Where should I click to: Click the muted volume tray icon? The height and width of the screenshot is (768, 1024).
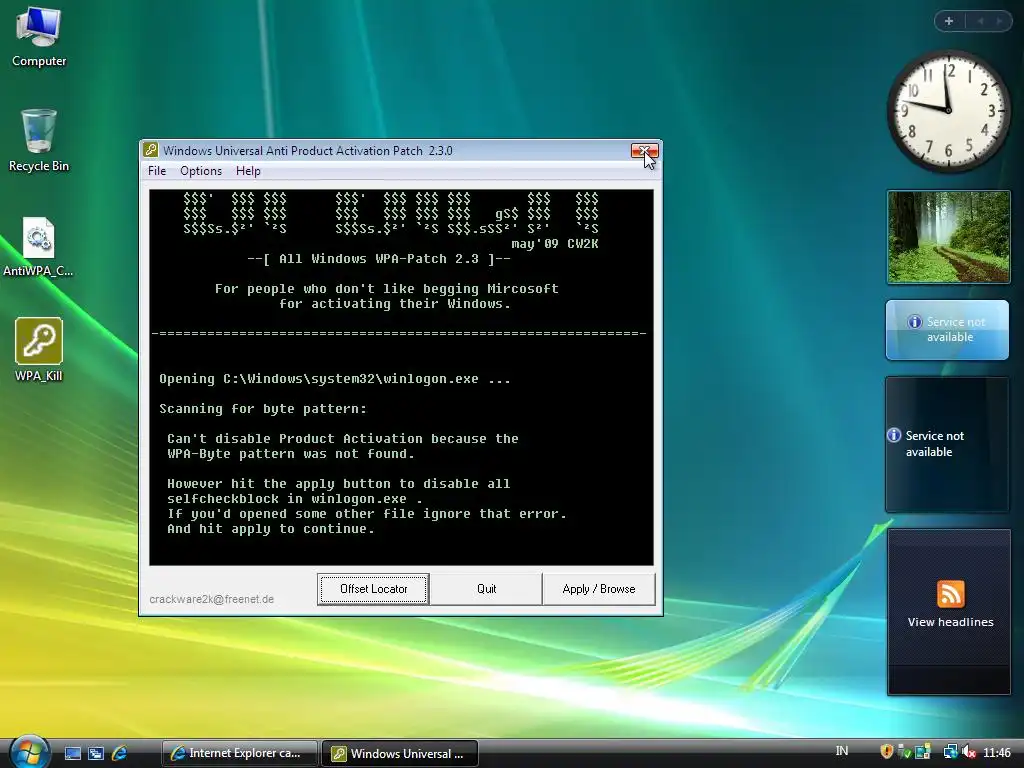[968, 752]
